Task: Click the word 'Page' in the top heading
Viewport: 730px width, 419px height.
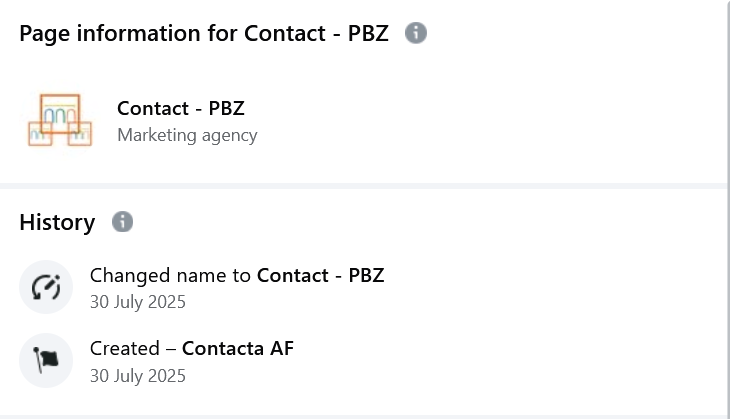Action: point(44,33)
